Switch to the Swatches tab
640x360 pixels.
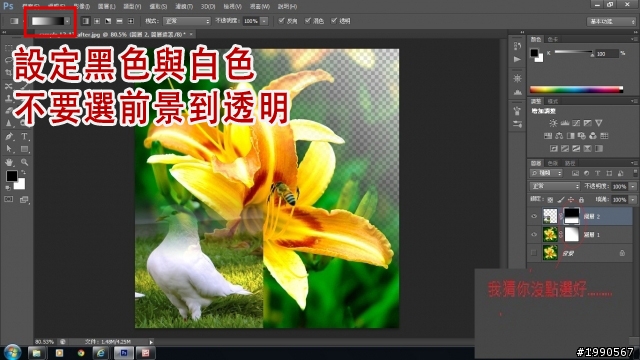pos(553,40)
